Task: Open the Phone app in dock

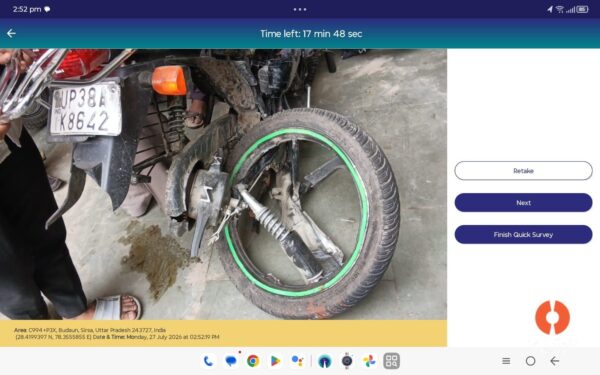Action: 209,361
